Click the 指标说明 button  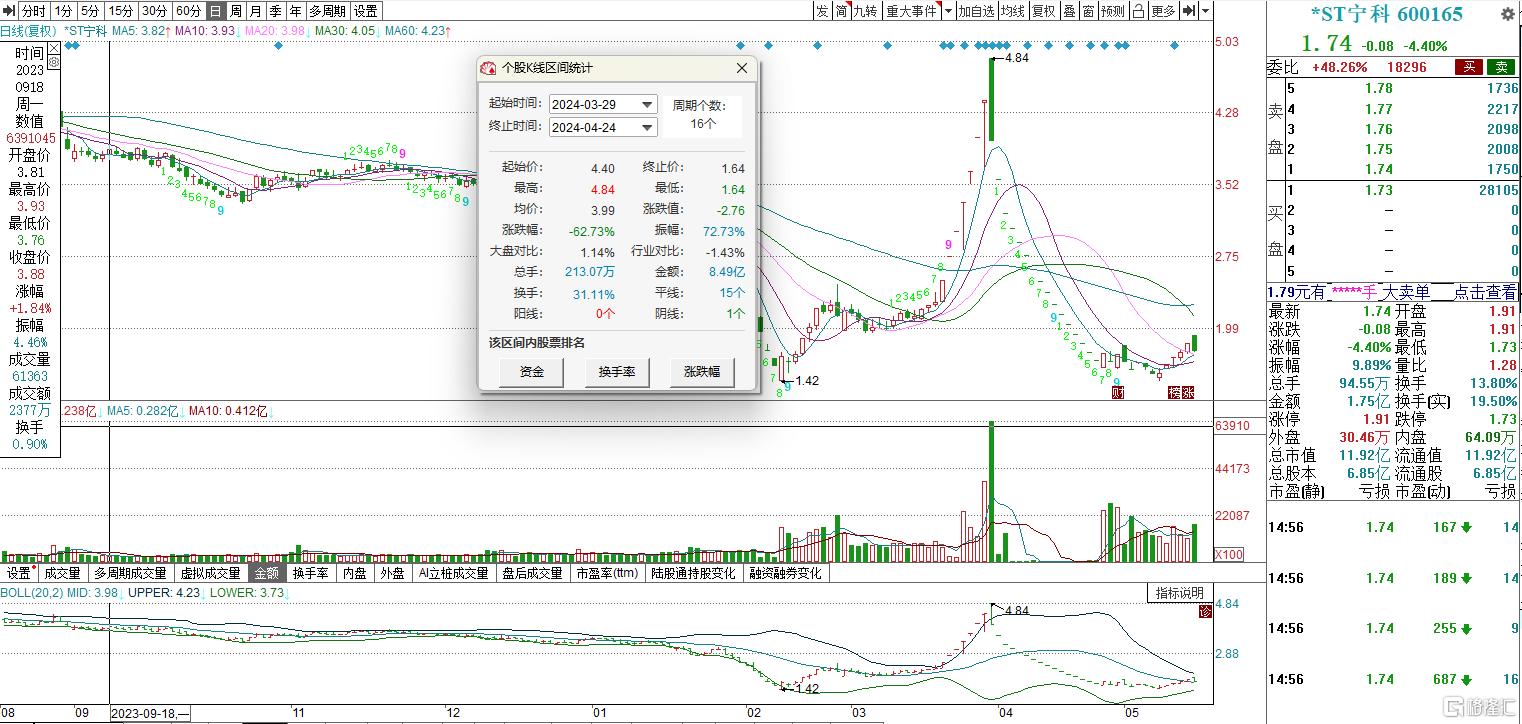[1180, 593]
